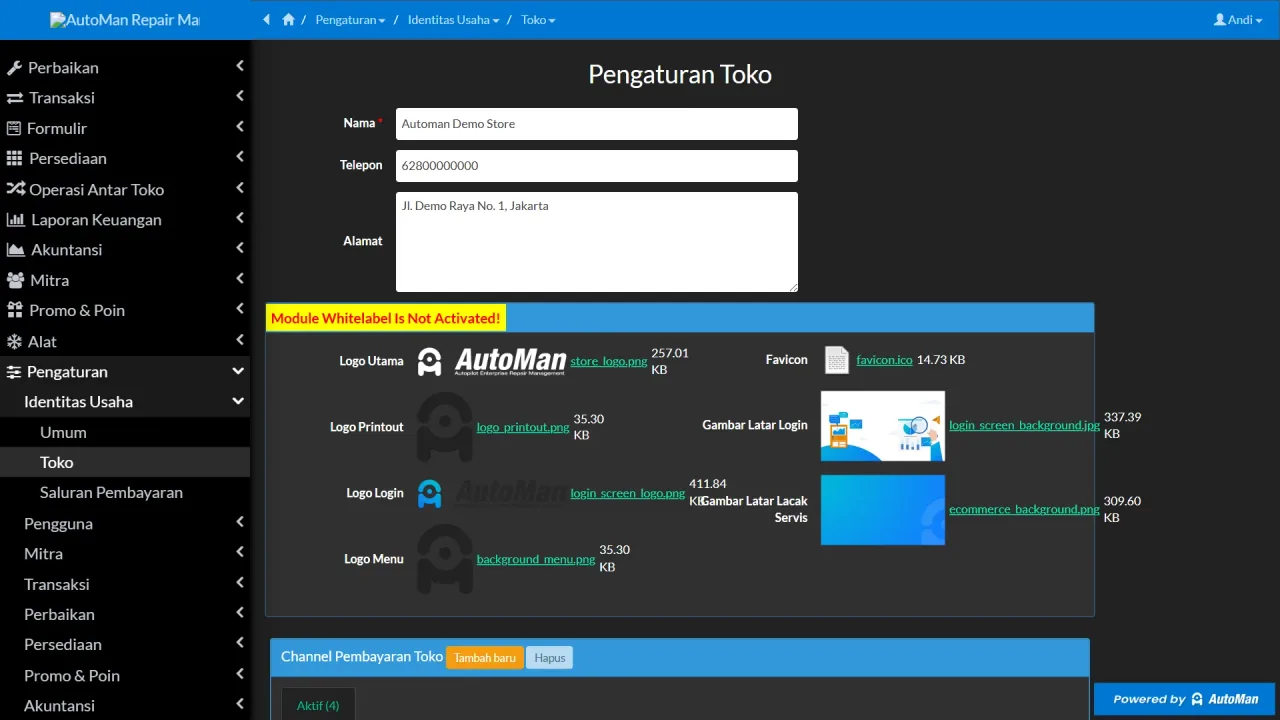This screenshot has width=1280, height=720.
Task: Click the people icon beside top-level Mitra
Action: 15,280
